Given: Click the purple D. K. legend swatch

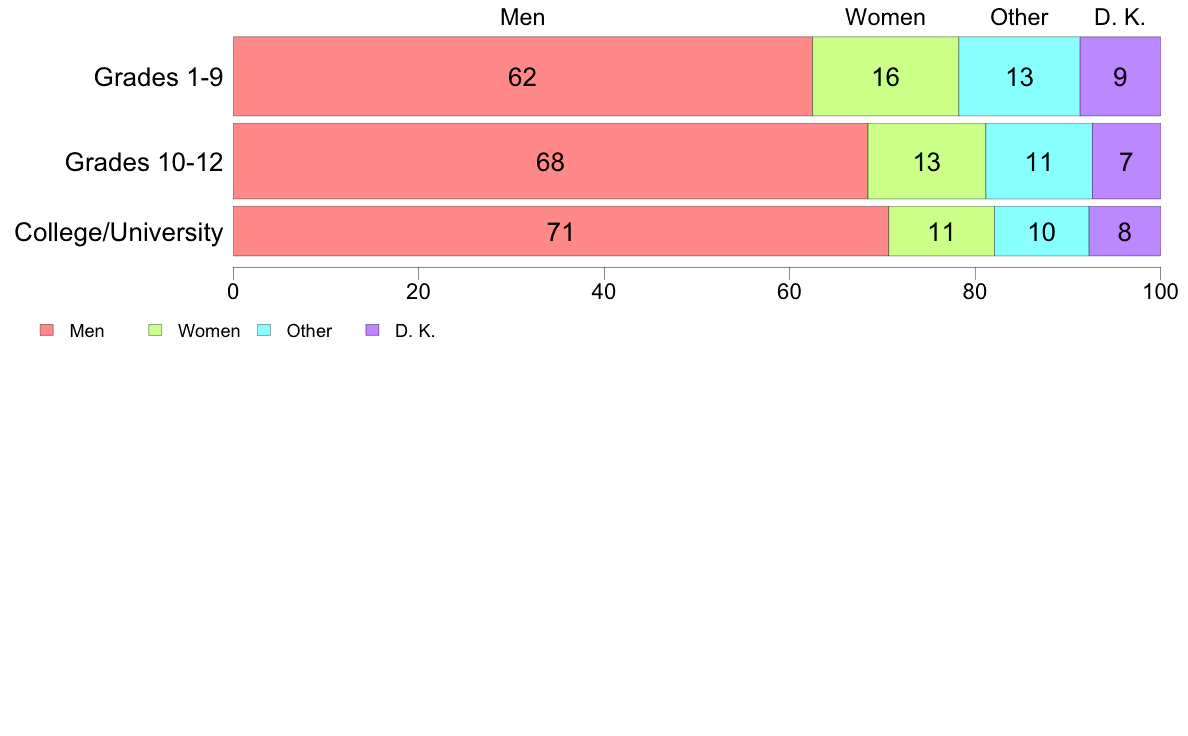Looking at the screenshot, I should (372, 330).
